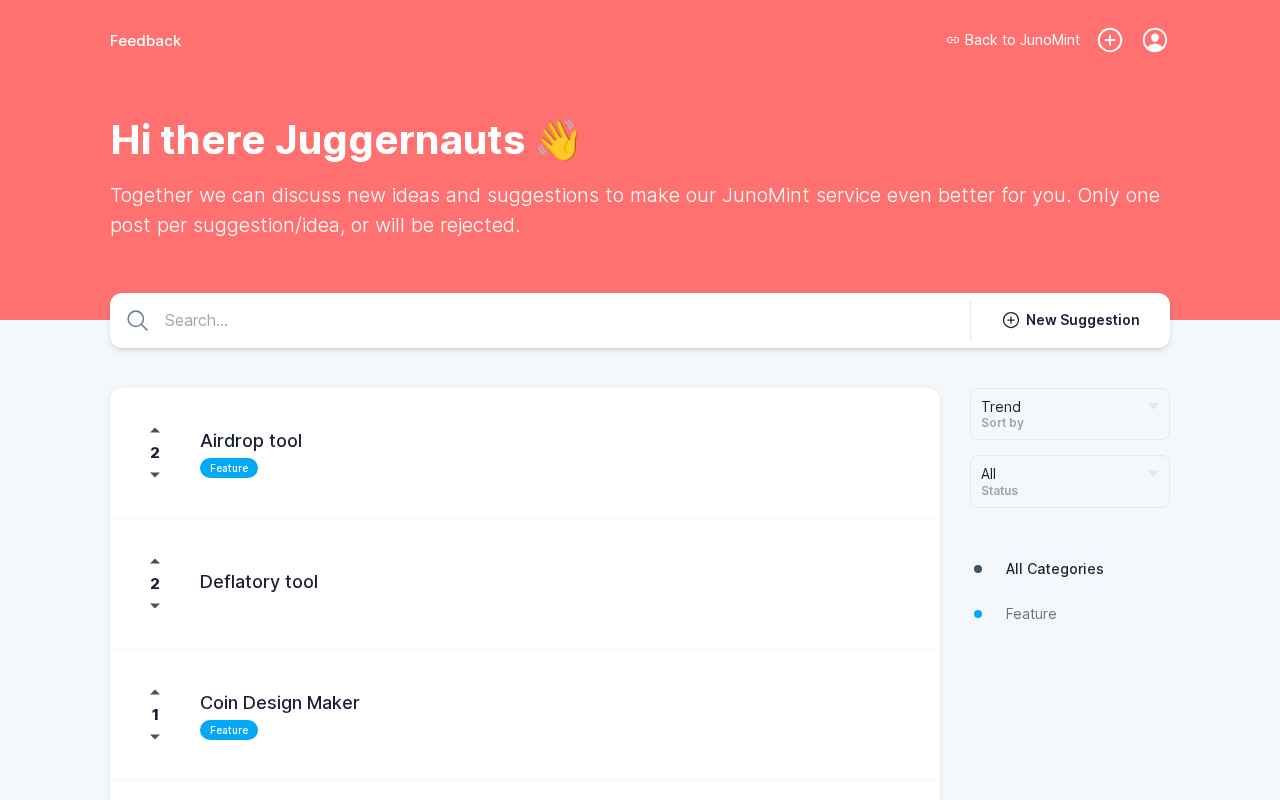Image resolution: width=1280 pixels, height=800 pixels.
Task: Upvote the Deflatory tool suggestion
Action: click(x=155, y=562)
